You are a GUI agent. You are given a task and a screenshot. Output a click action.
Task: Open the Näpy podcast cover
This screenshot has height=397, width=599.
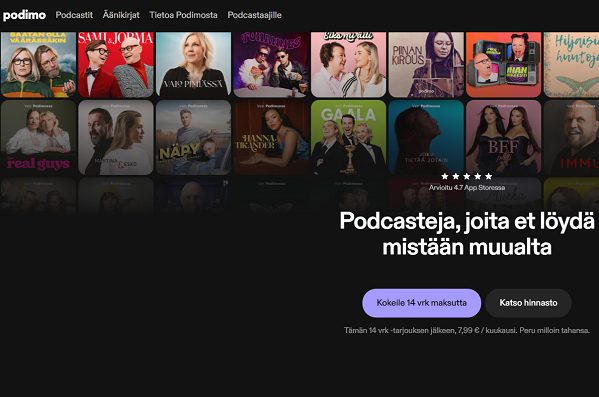click(x=193, y=137)
